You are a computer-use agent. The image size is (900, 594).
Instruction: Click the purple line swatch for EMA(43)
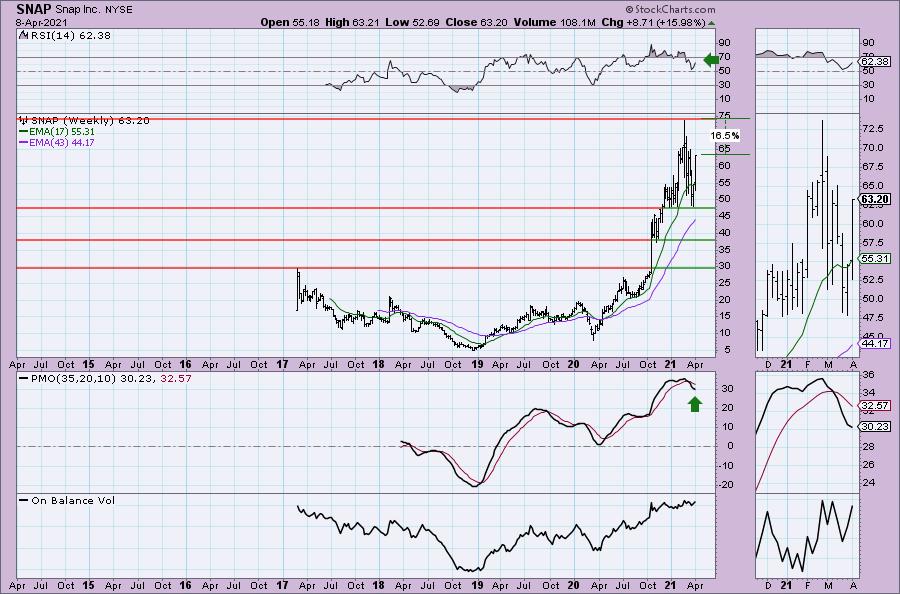coord(24,142)
